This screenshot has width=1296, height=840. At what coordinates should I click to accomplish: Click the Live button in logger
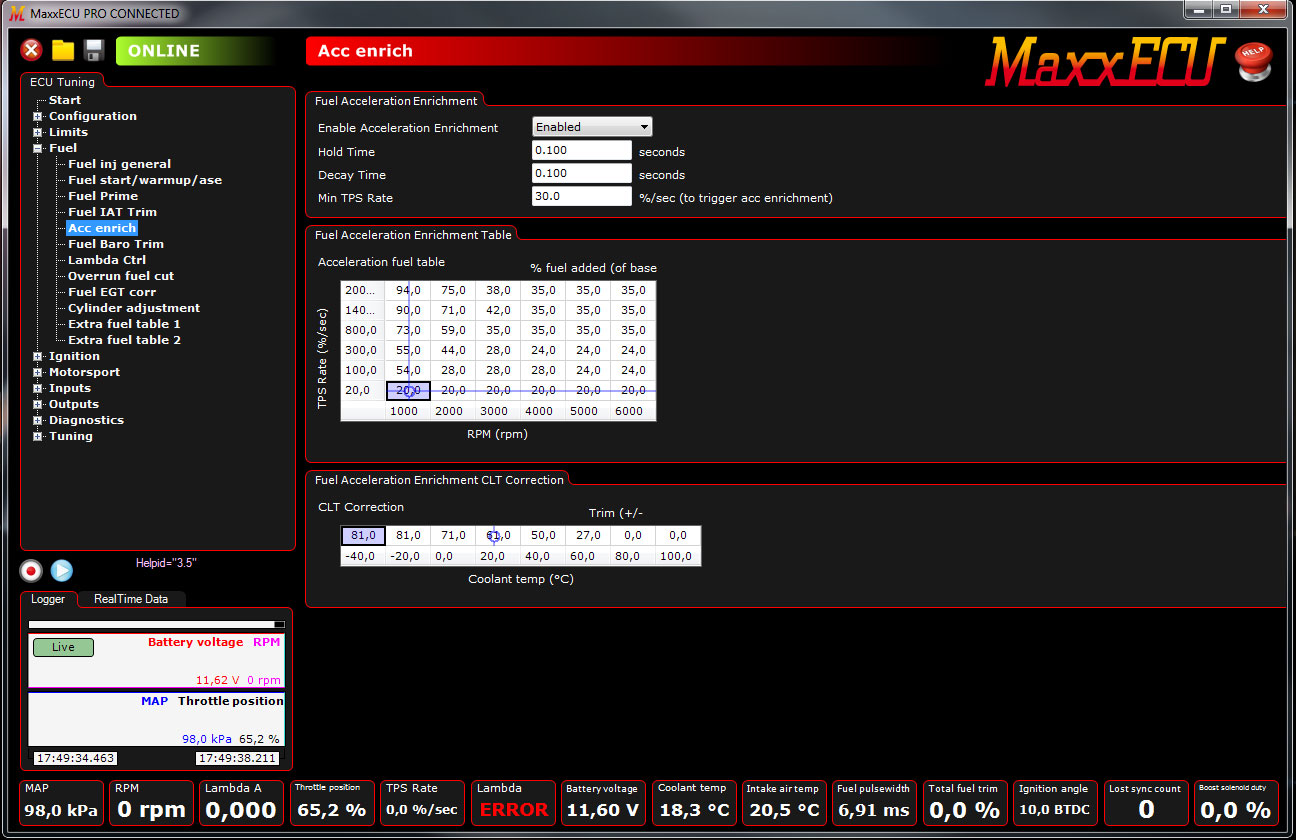63,647
